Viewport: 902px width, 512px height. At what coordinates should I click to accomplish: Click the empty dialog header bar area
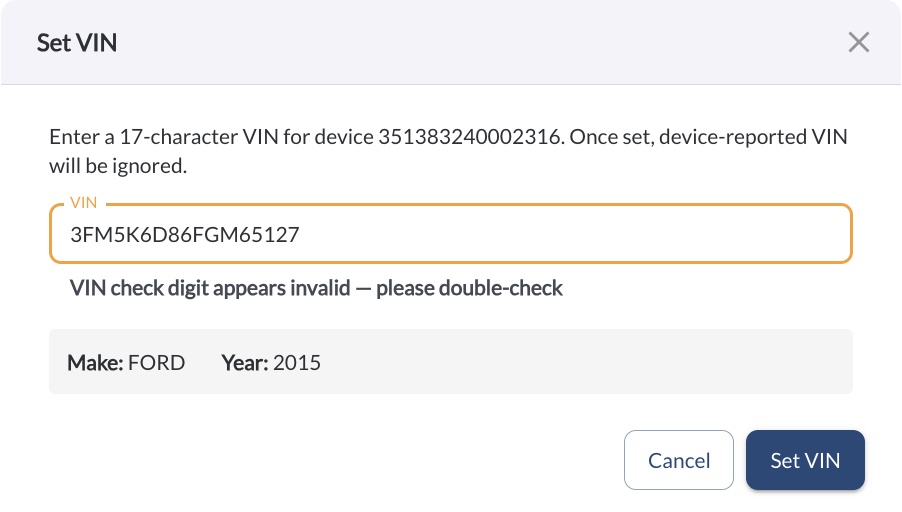coord(450,42)
